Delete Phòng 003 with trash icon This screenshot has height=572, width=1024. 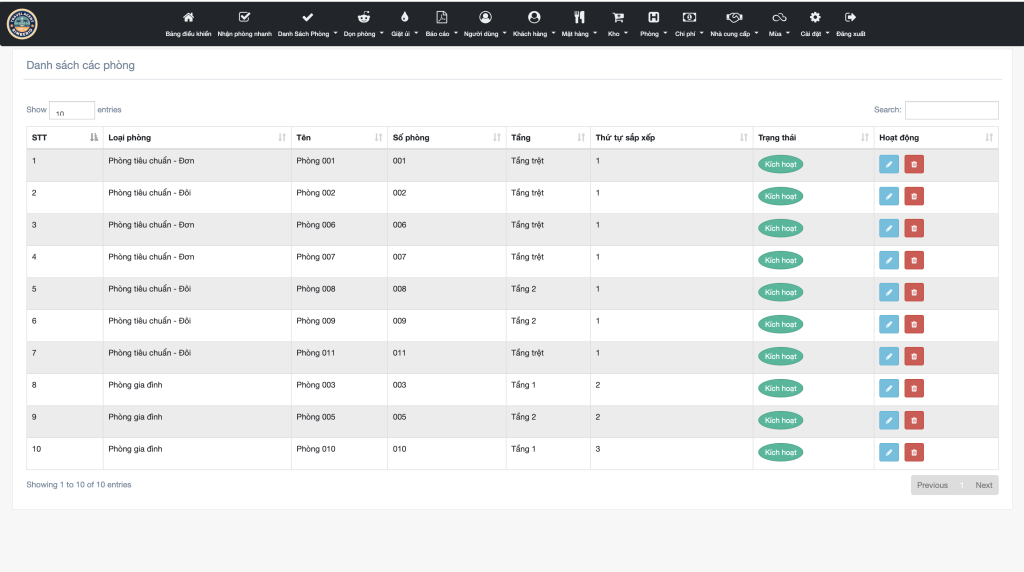(914, 389)
